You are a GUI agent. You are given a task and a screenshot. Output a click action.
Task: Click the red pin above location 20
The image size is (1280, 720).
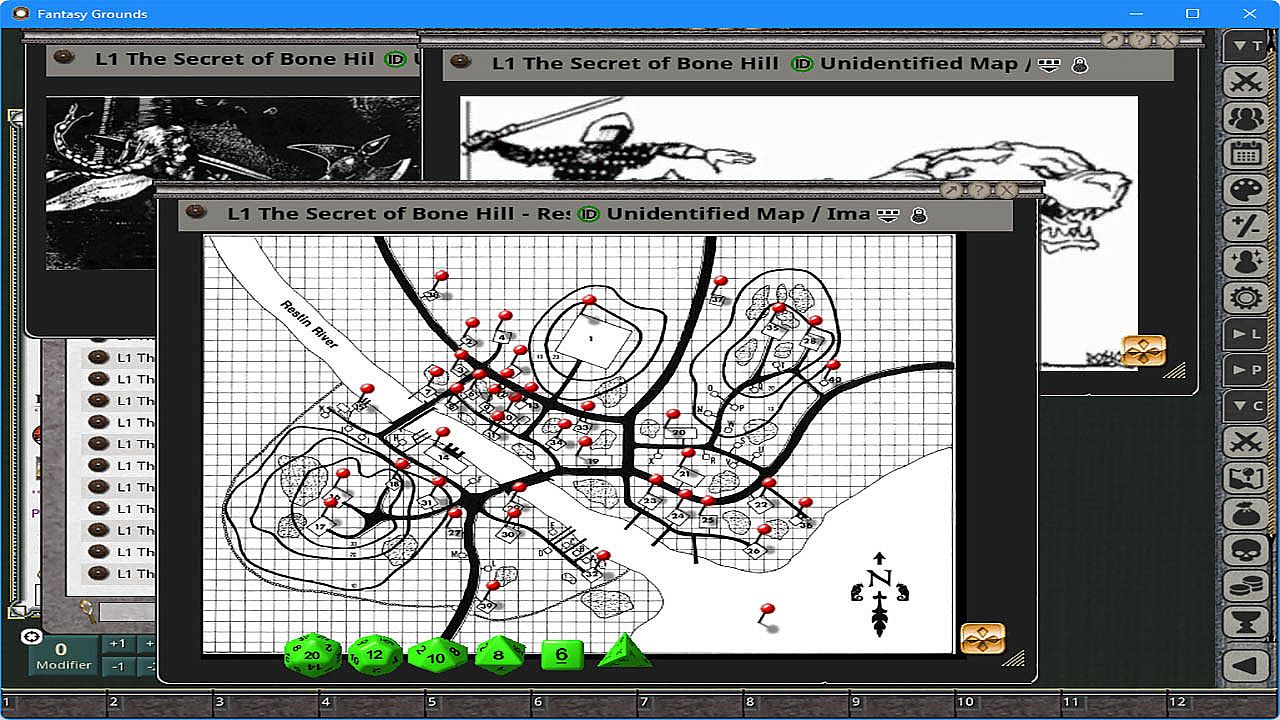(673, 414)
